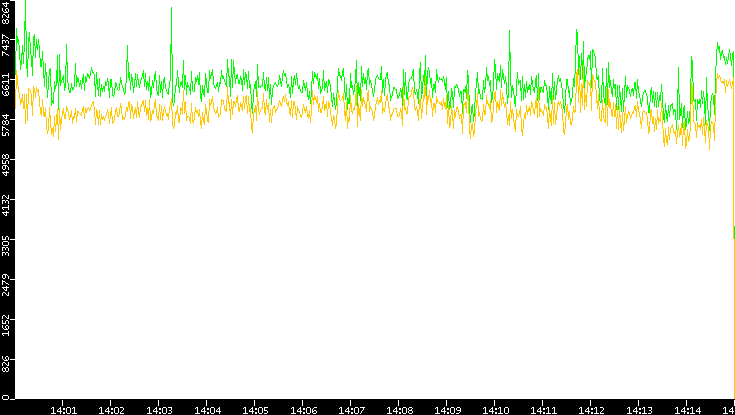Click the 14:05 time axis label

click(255, 410)
